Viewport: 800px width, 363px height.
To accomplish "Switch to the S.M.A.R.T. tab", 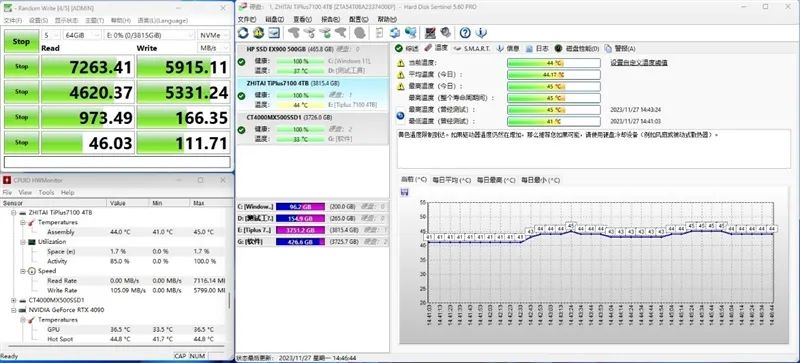I will 472,48.
